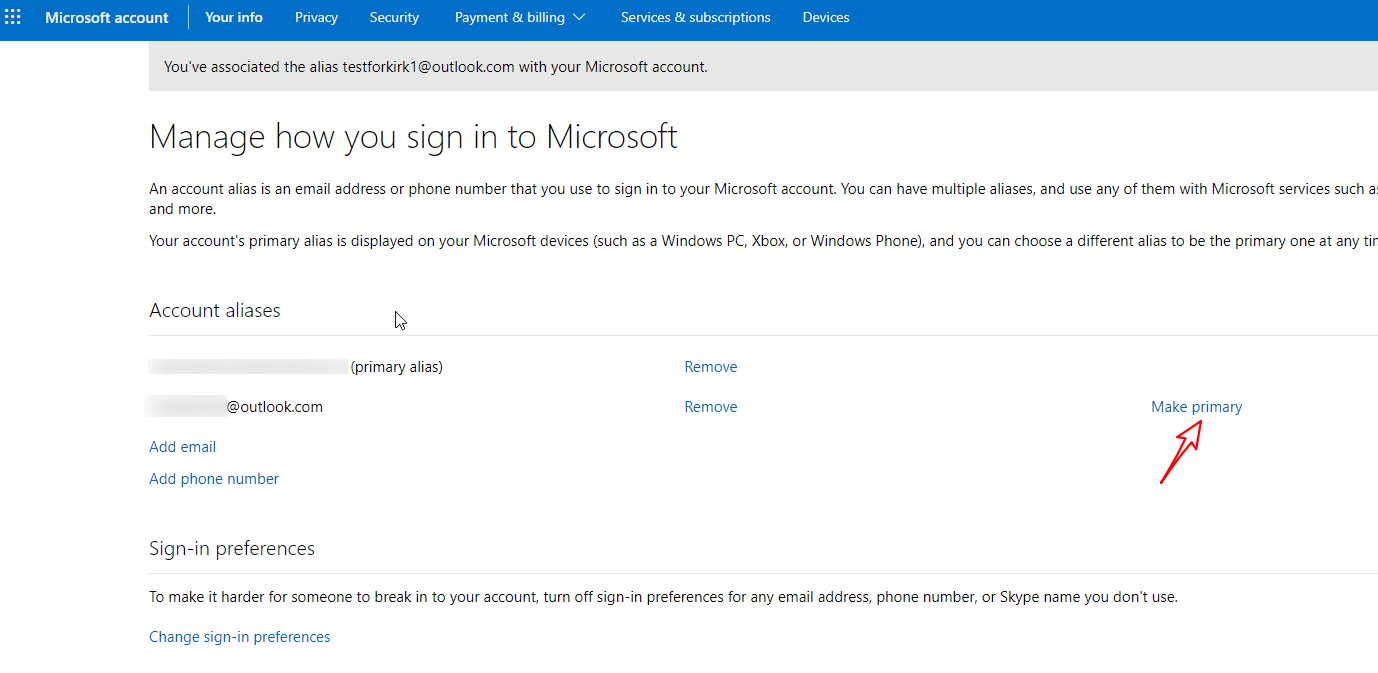
Task: Make the @outlook.com alias primary
Action: click(1197, 407)
